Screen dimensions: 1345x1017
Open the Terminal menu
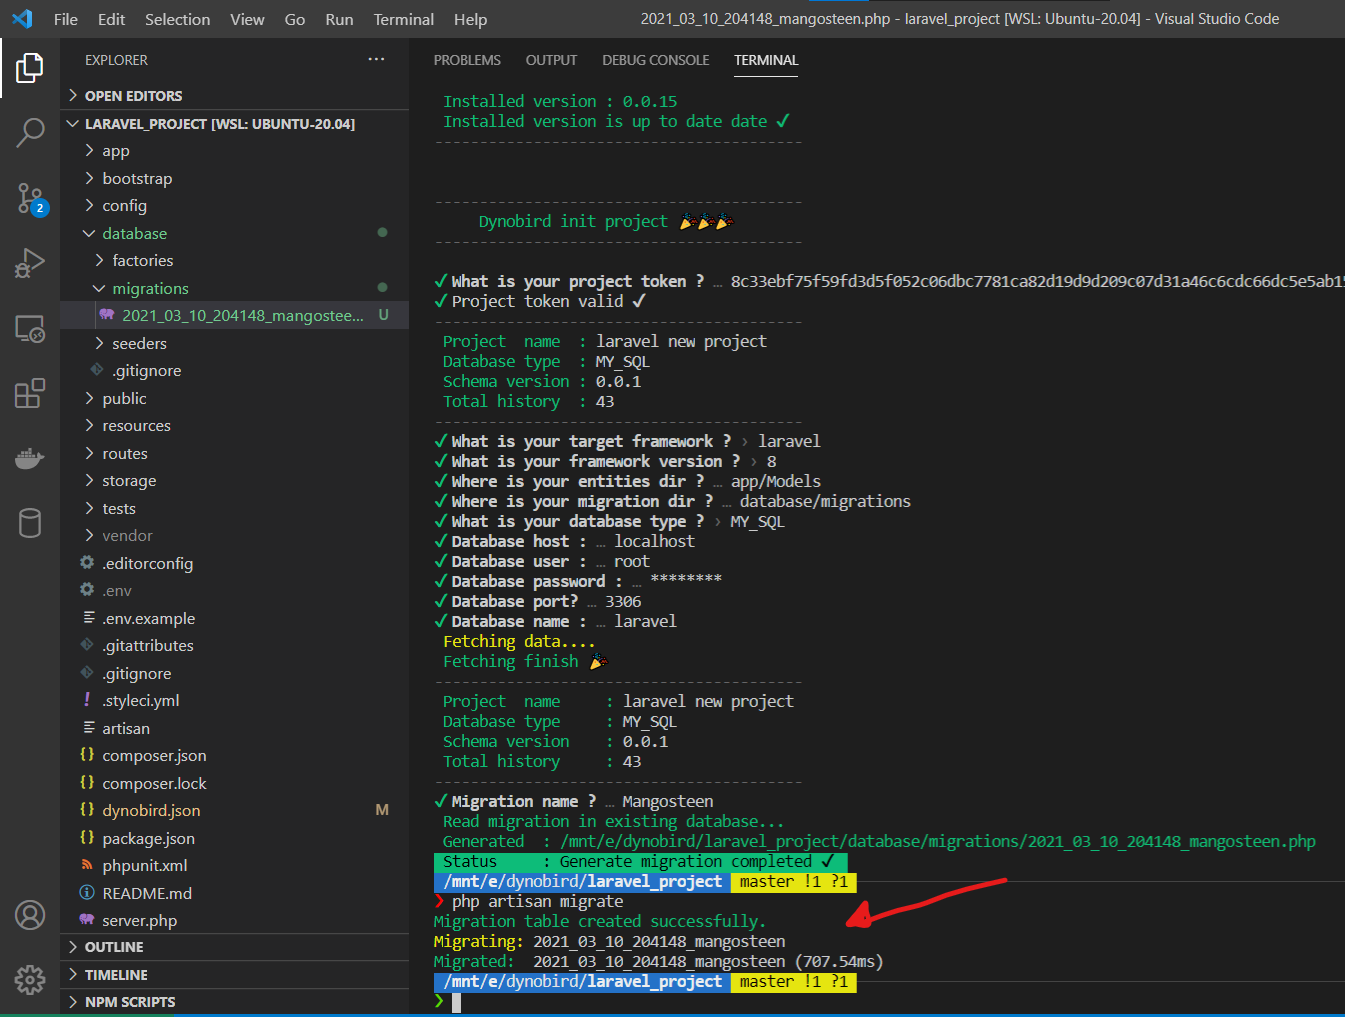click(x=403, y=19)
